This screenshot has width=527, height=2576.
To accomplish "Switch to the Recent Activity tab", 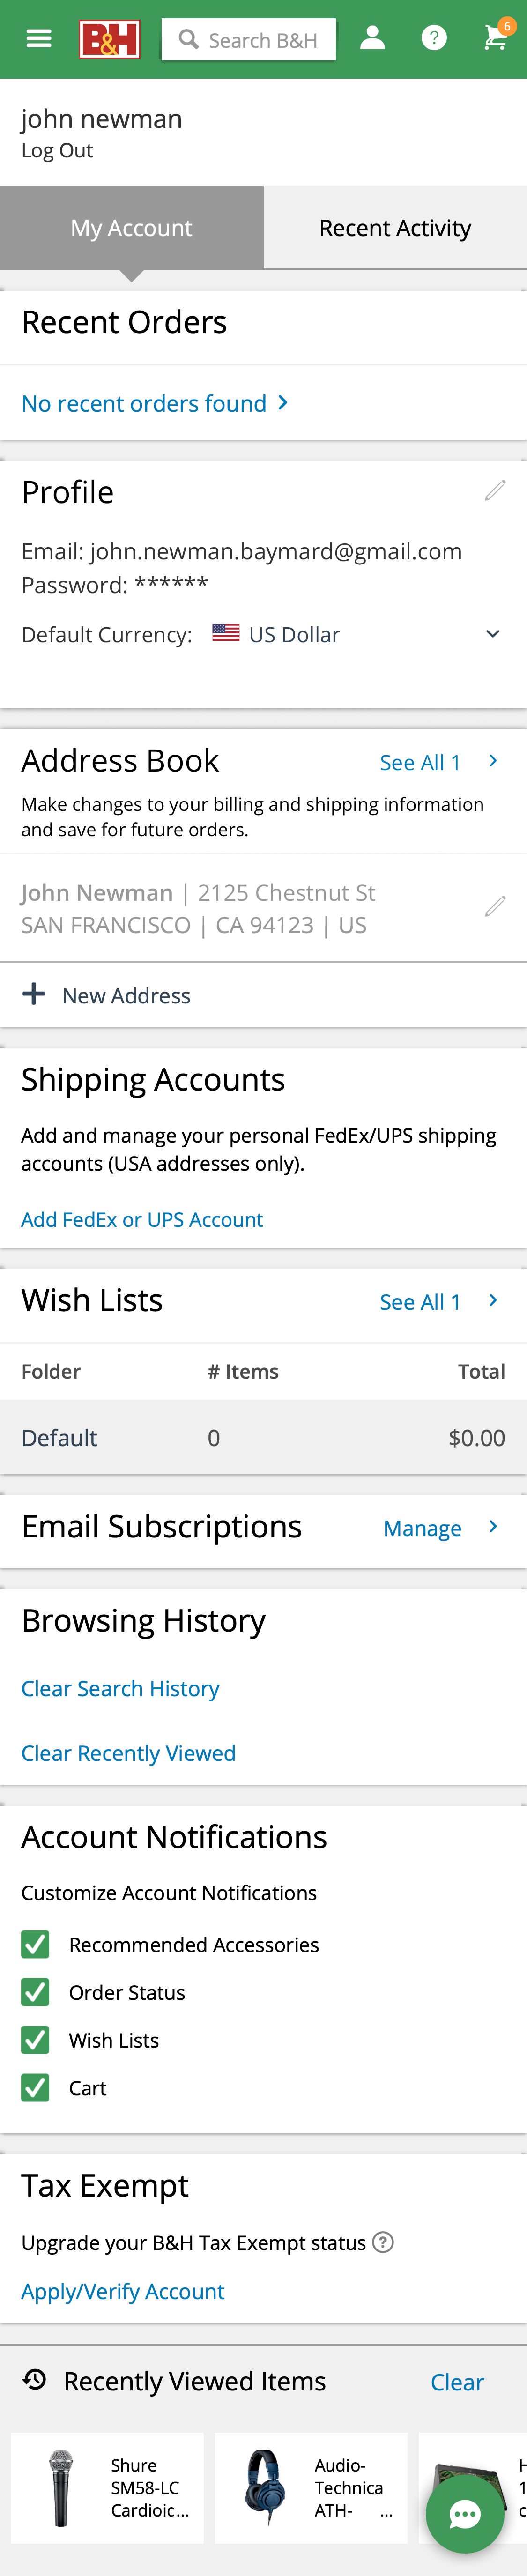I will point(395,228).
